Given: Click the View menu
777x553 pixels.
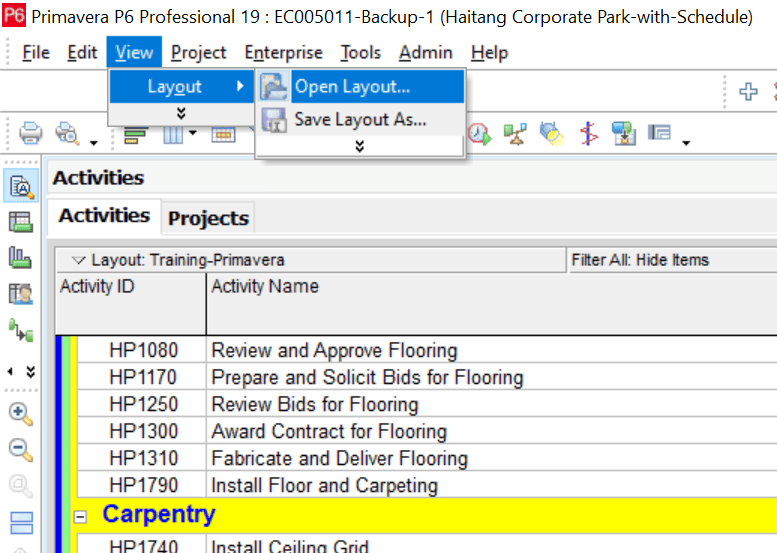Looking at the screenshot, I should (x=134, y=52).
